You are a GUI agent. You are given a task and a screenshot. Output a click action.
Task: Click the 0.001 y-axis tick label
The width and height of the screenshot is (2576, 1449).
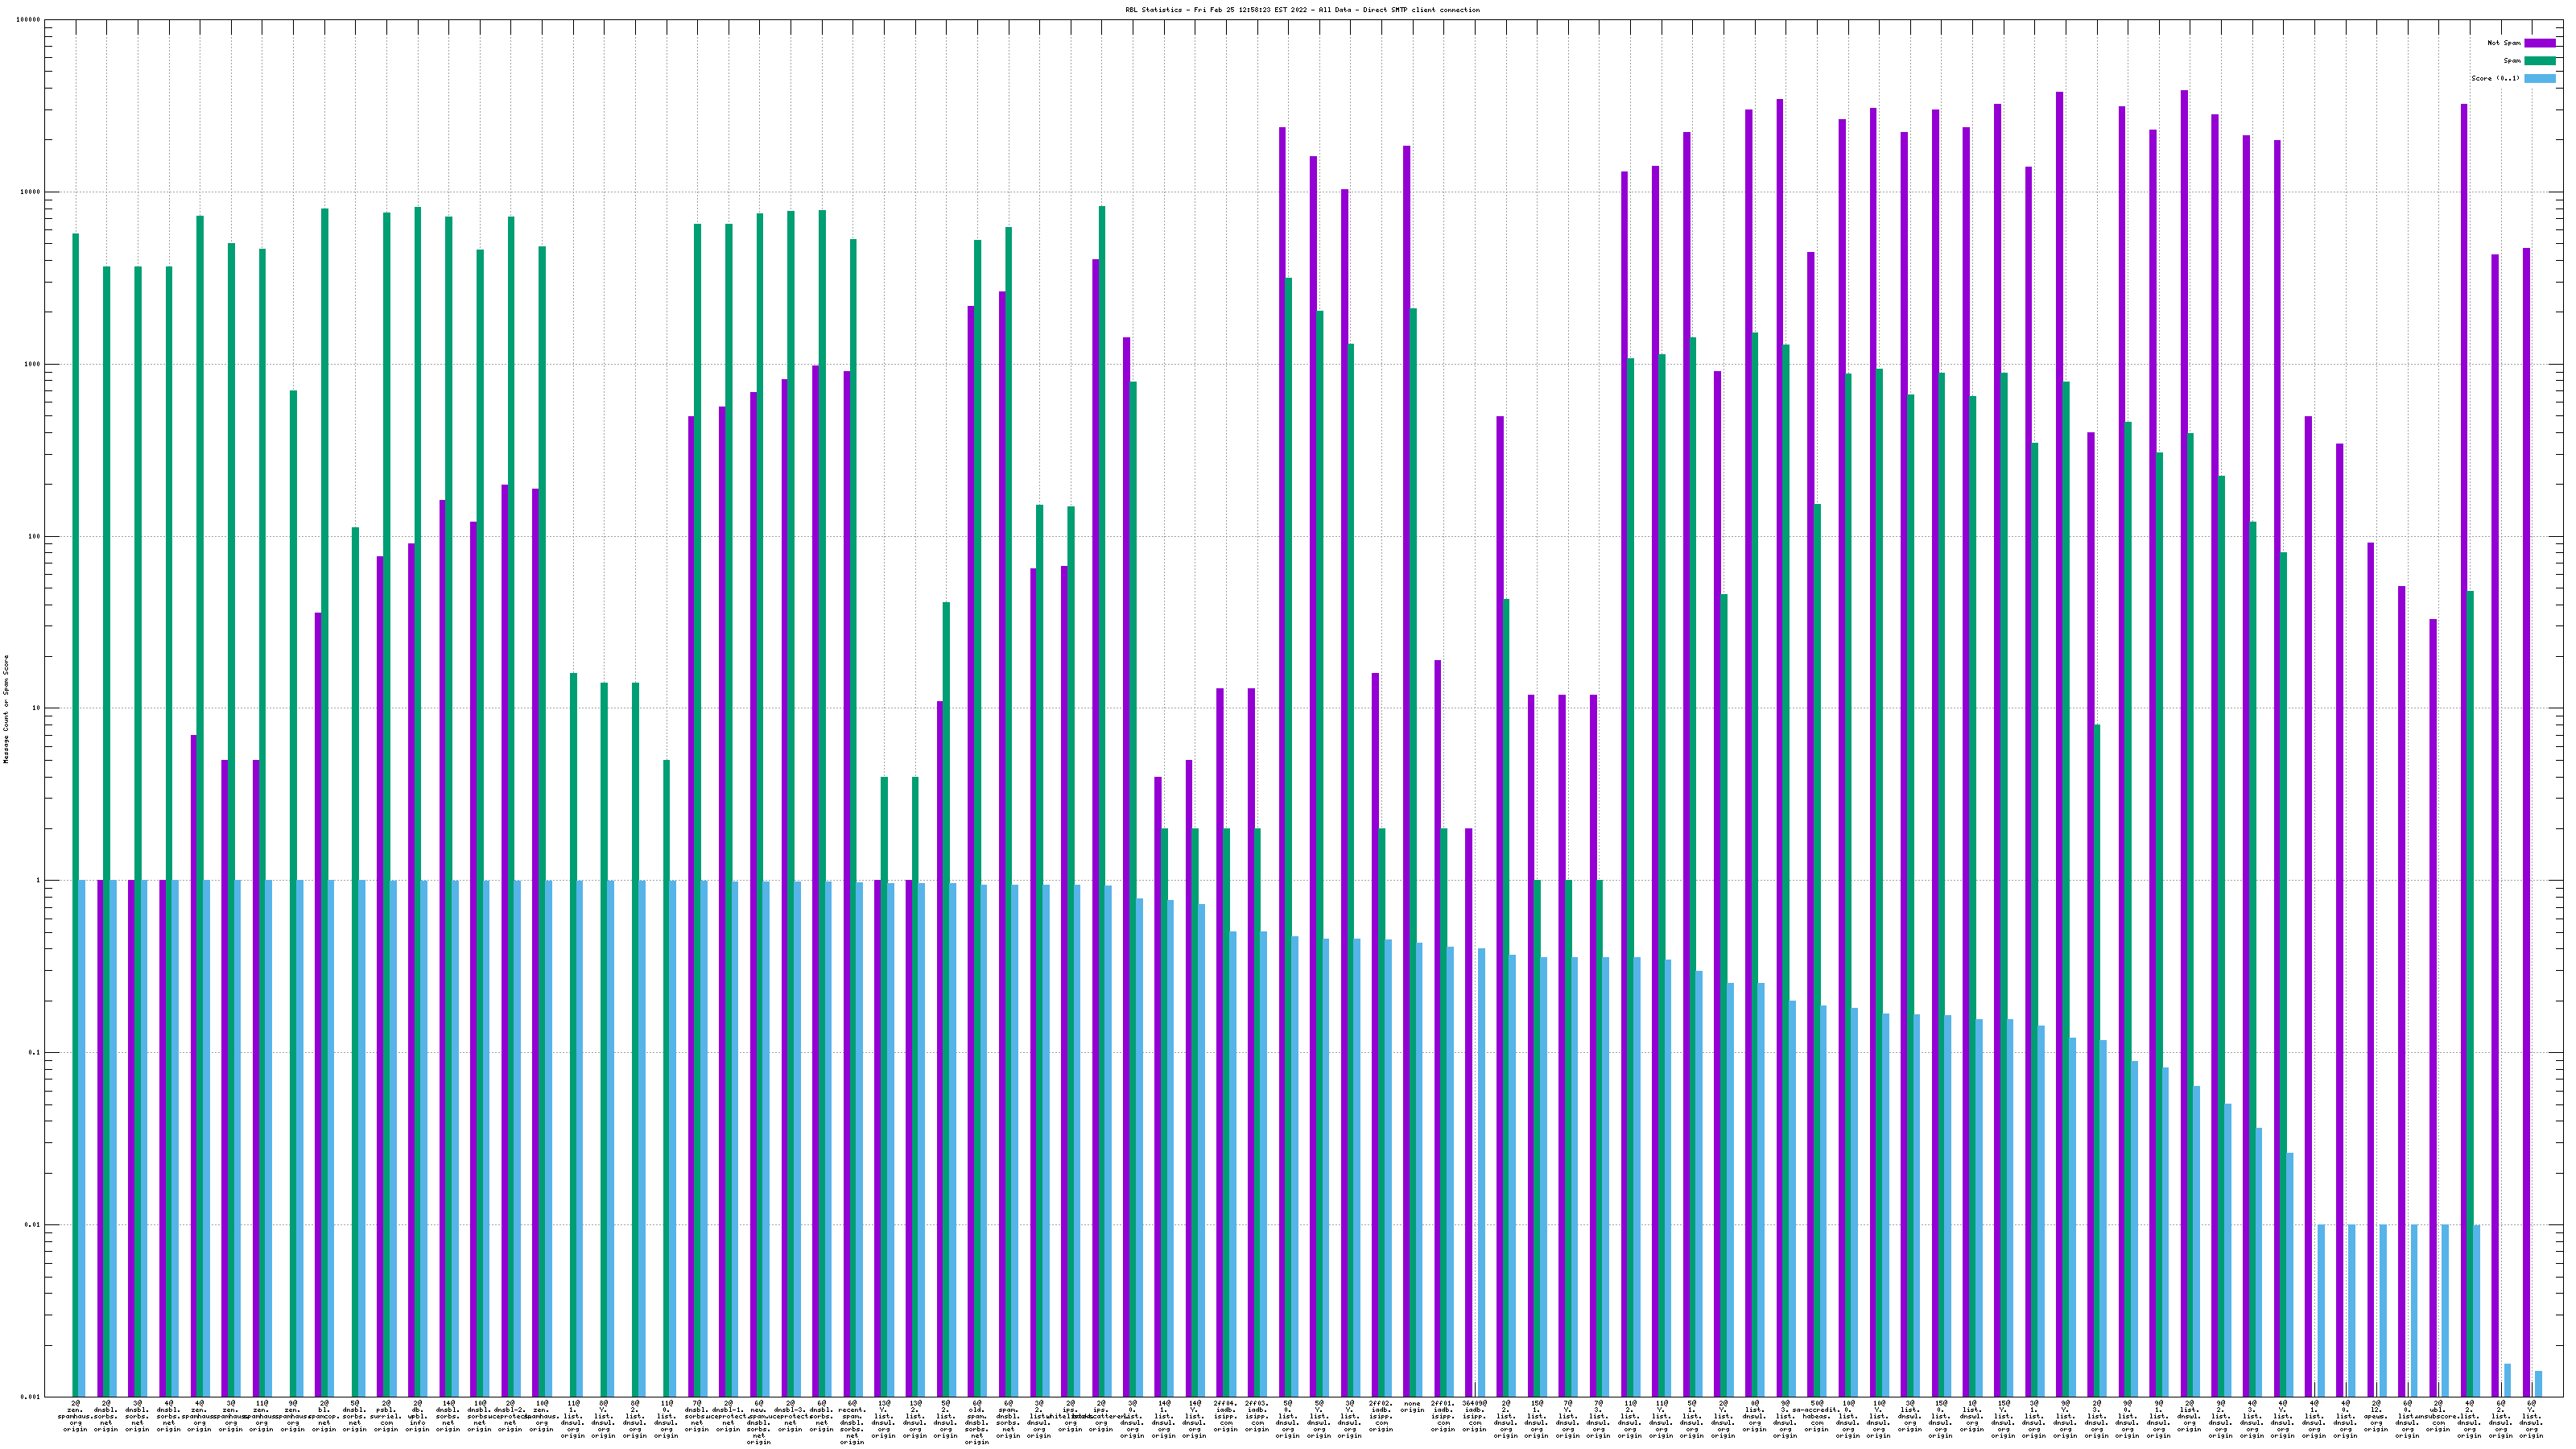(31, 1397)
